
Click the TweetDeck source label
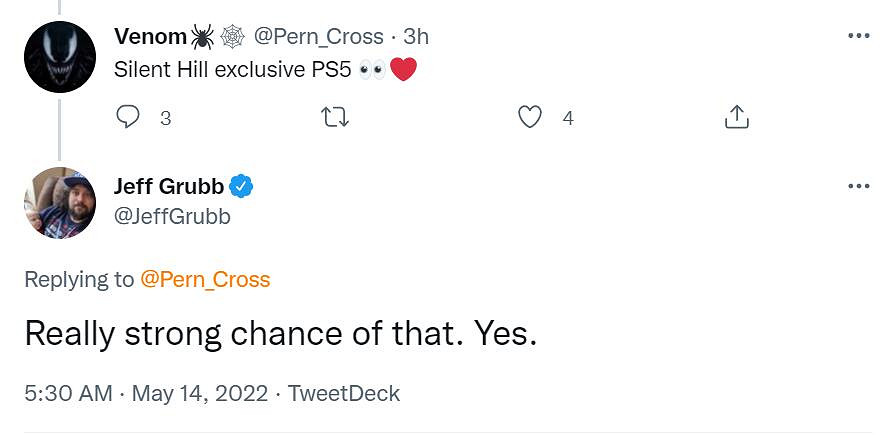coord(344,393)
